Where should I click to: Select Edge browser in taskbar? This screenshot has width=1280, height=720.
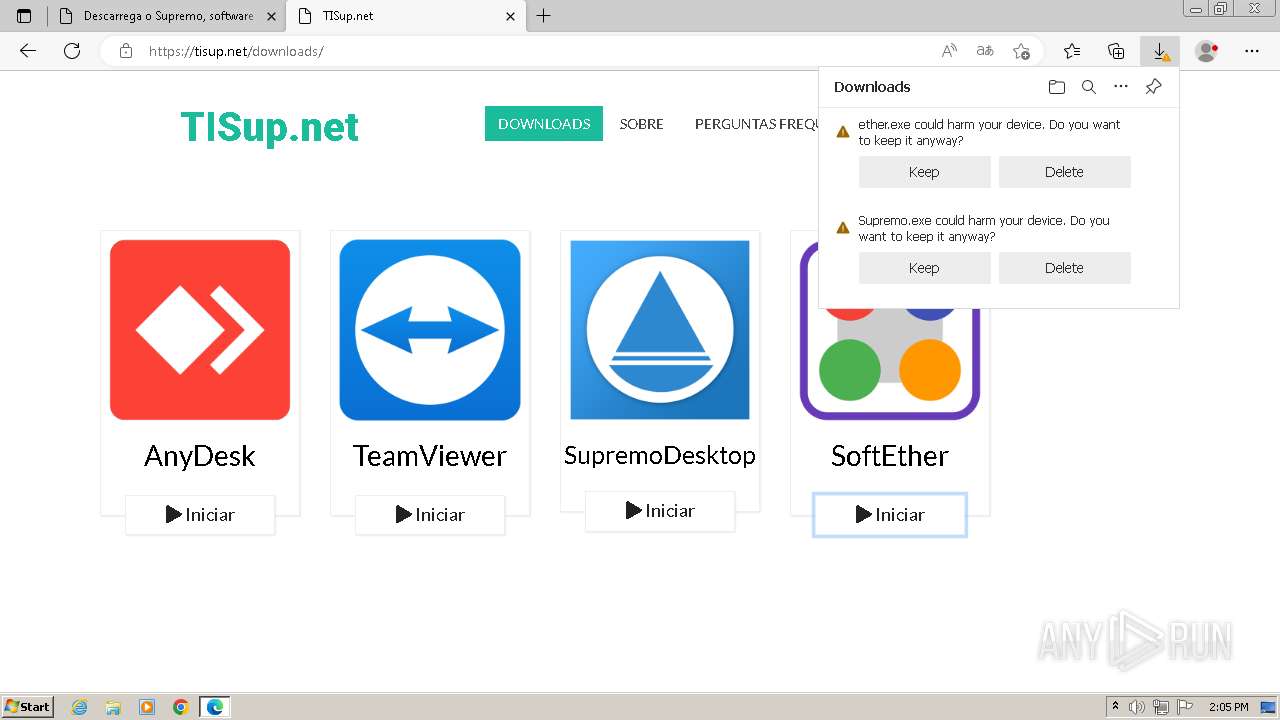pos(215,707)
